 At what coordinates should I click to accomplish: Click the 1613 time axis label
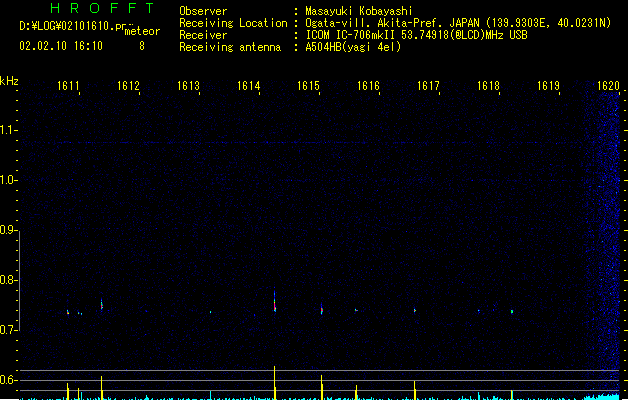[x=188, y=86]
